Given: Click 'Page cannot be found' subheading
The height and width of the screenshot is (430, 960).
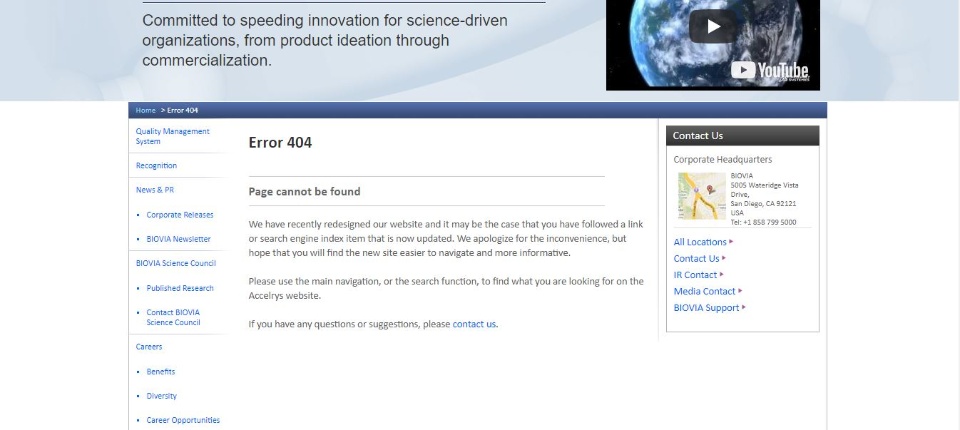Looking at the screenshot, I should (x=304, y=192).
